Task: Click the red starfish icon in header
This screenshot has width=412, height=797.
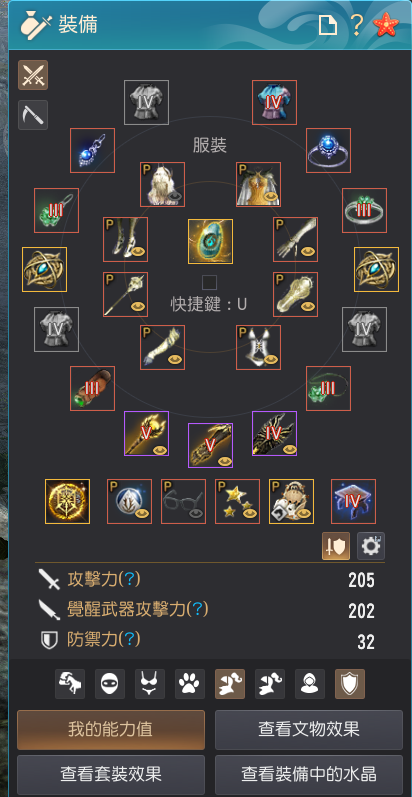Action: click(386, 25)
